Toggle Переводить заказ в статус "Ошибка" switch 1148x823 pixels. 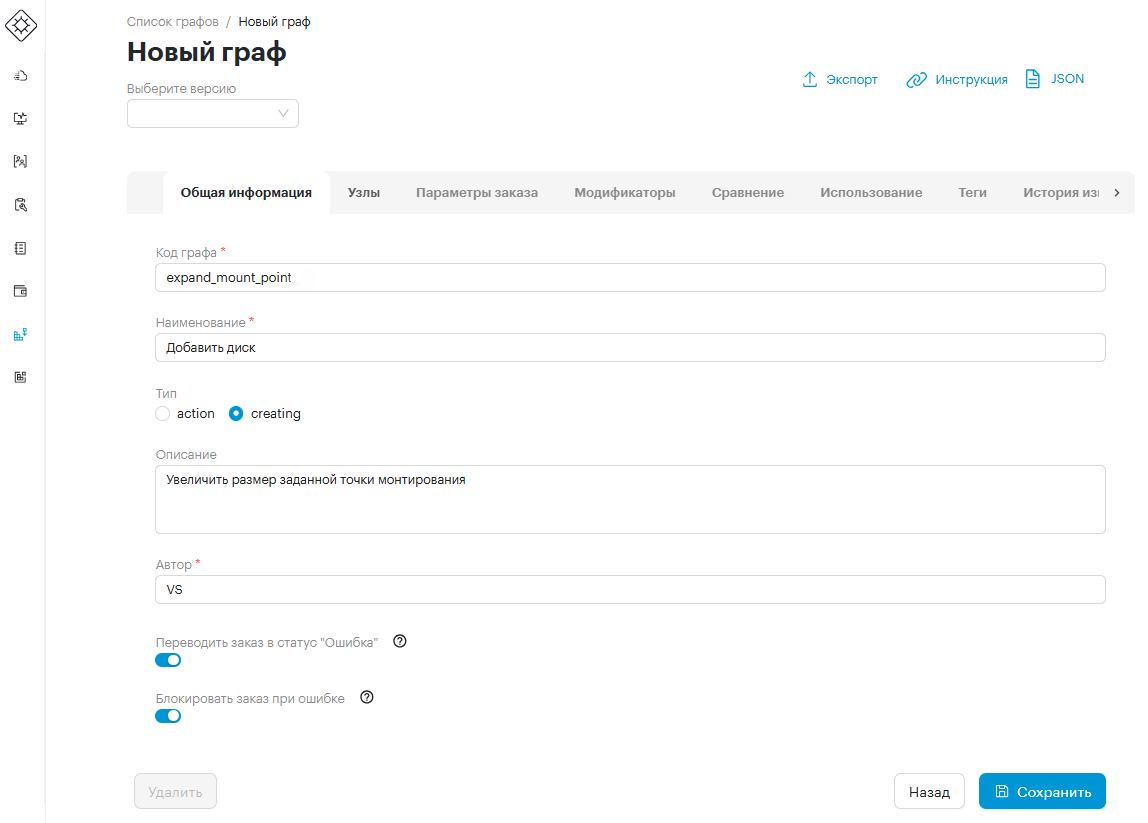tap(168, 660)
